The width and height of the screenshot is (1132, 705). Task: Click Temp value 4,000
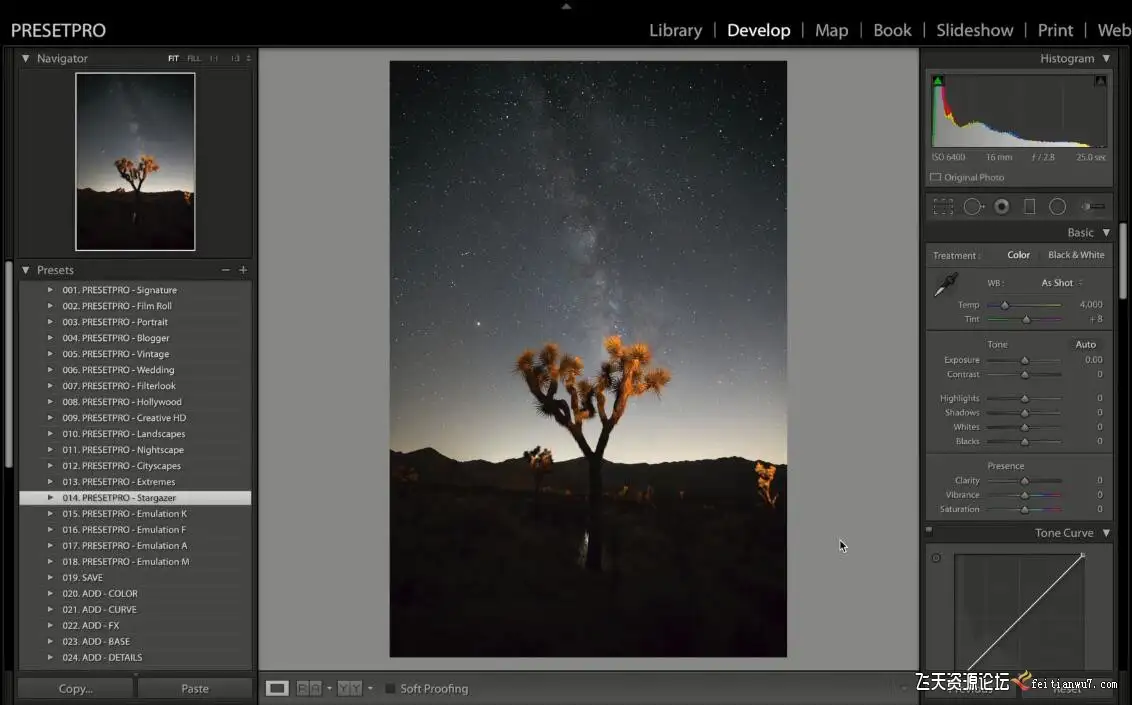1091,305
